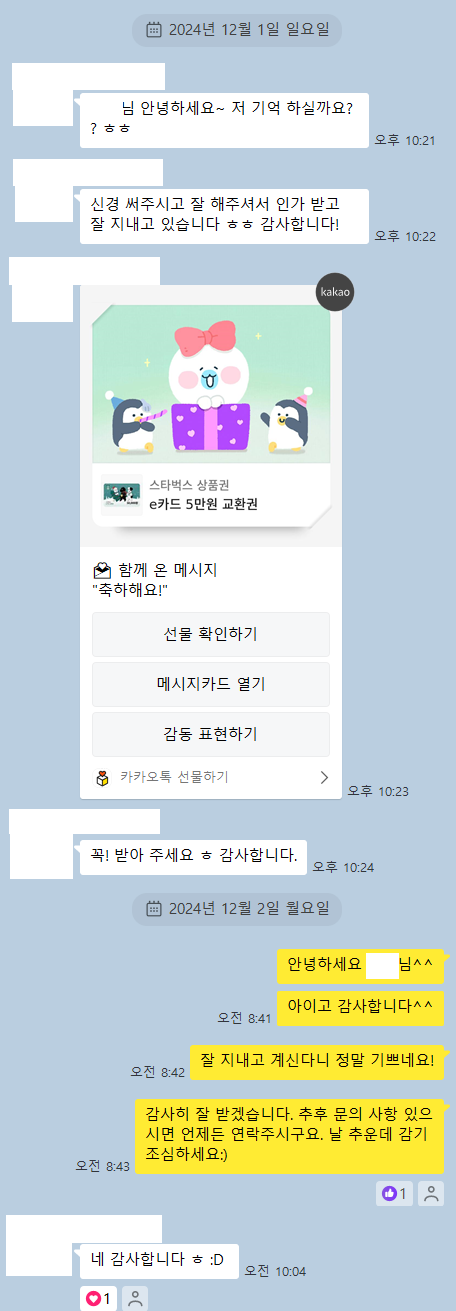The width and height of the screenshot is (456, 1311).
Task: Open the 2024년 12월 2일 월요일 date header
Action: pos(237,908)
